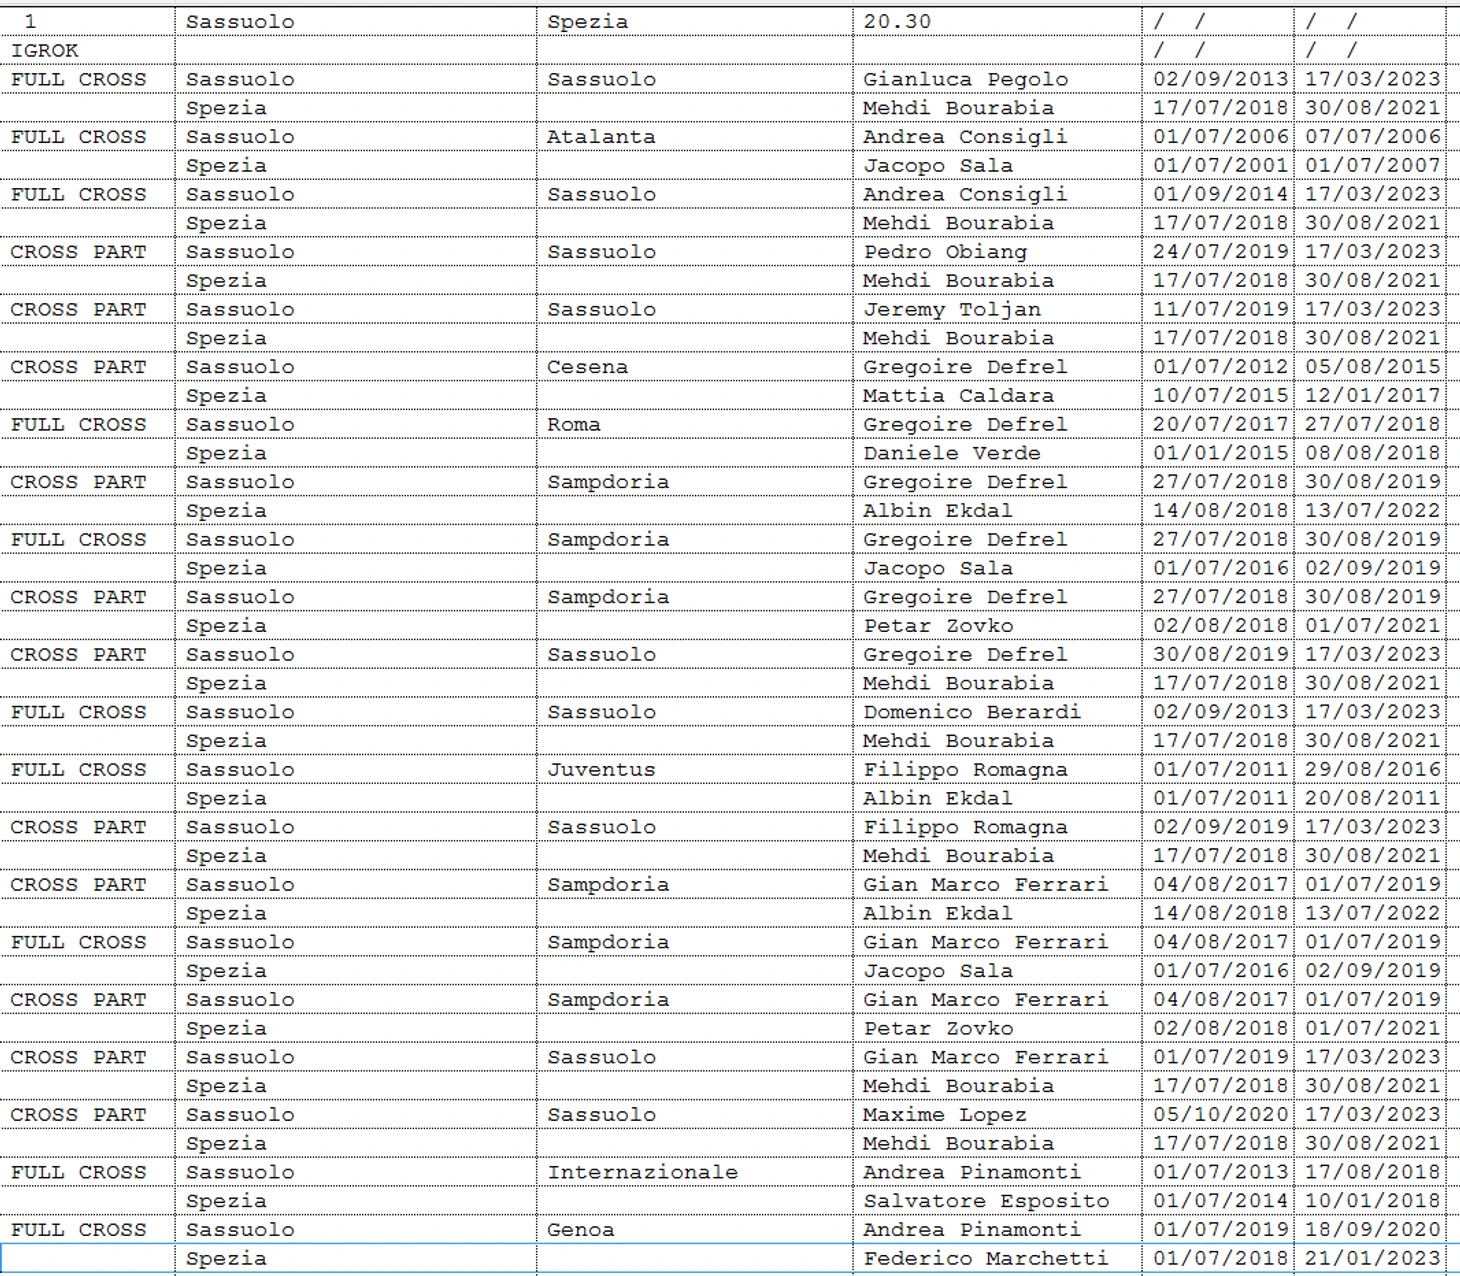Select date "29/08/2016"

click(1373, 769)
